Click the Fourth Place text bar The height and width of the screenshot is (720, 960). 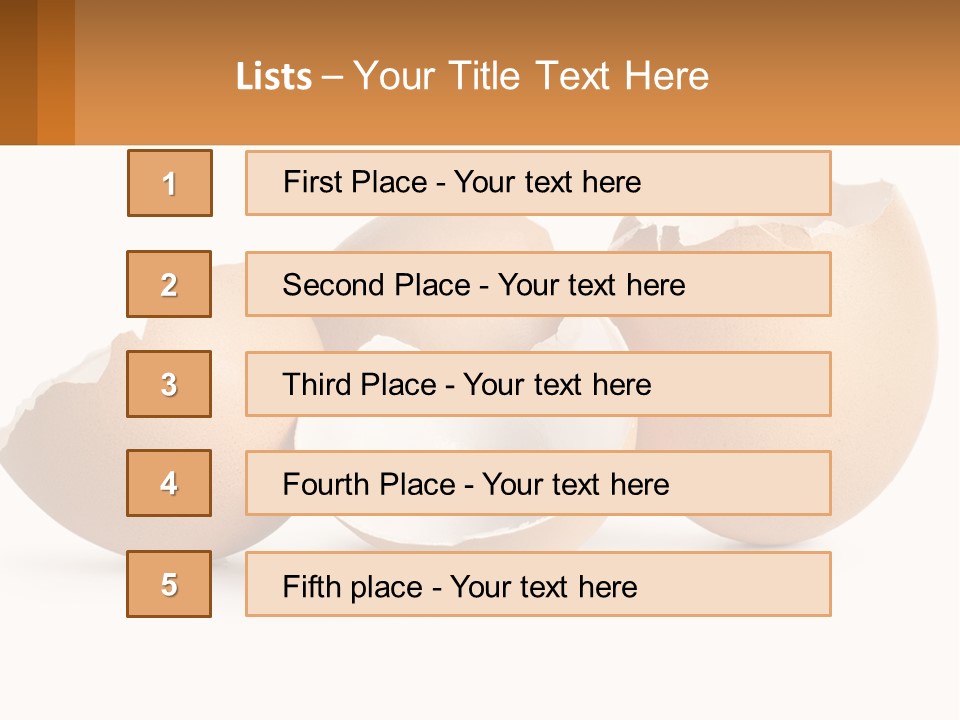coord(538,484)
